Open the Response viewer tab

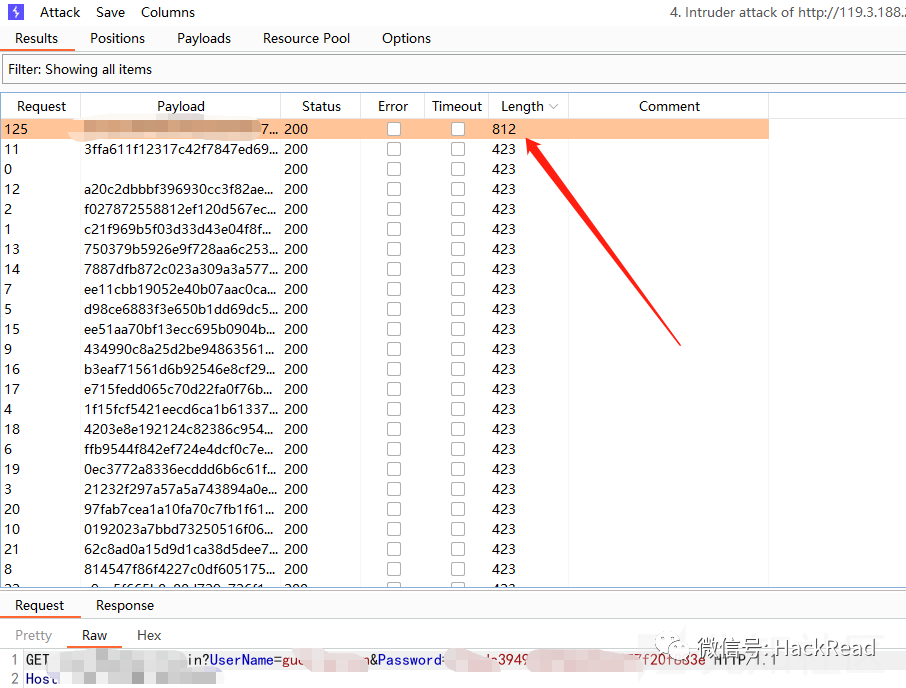pos(125,605)
